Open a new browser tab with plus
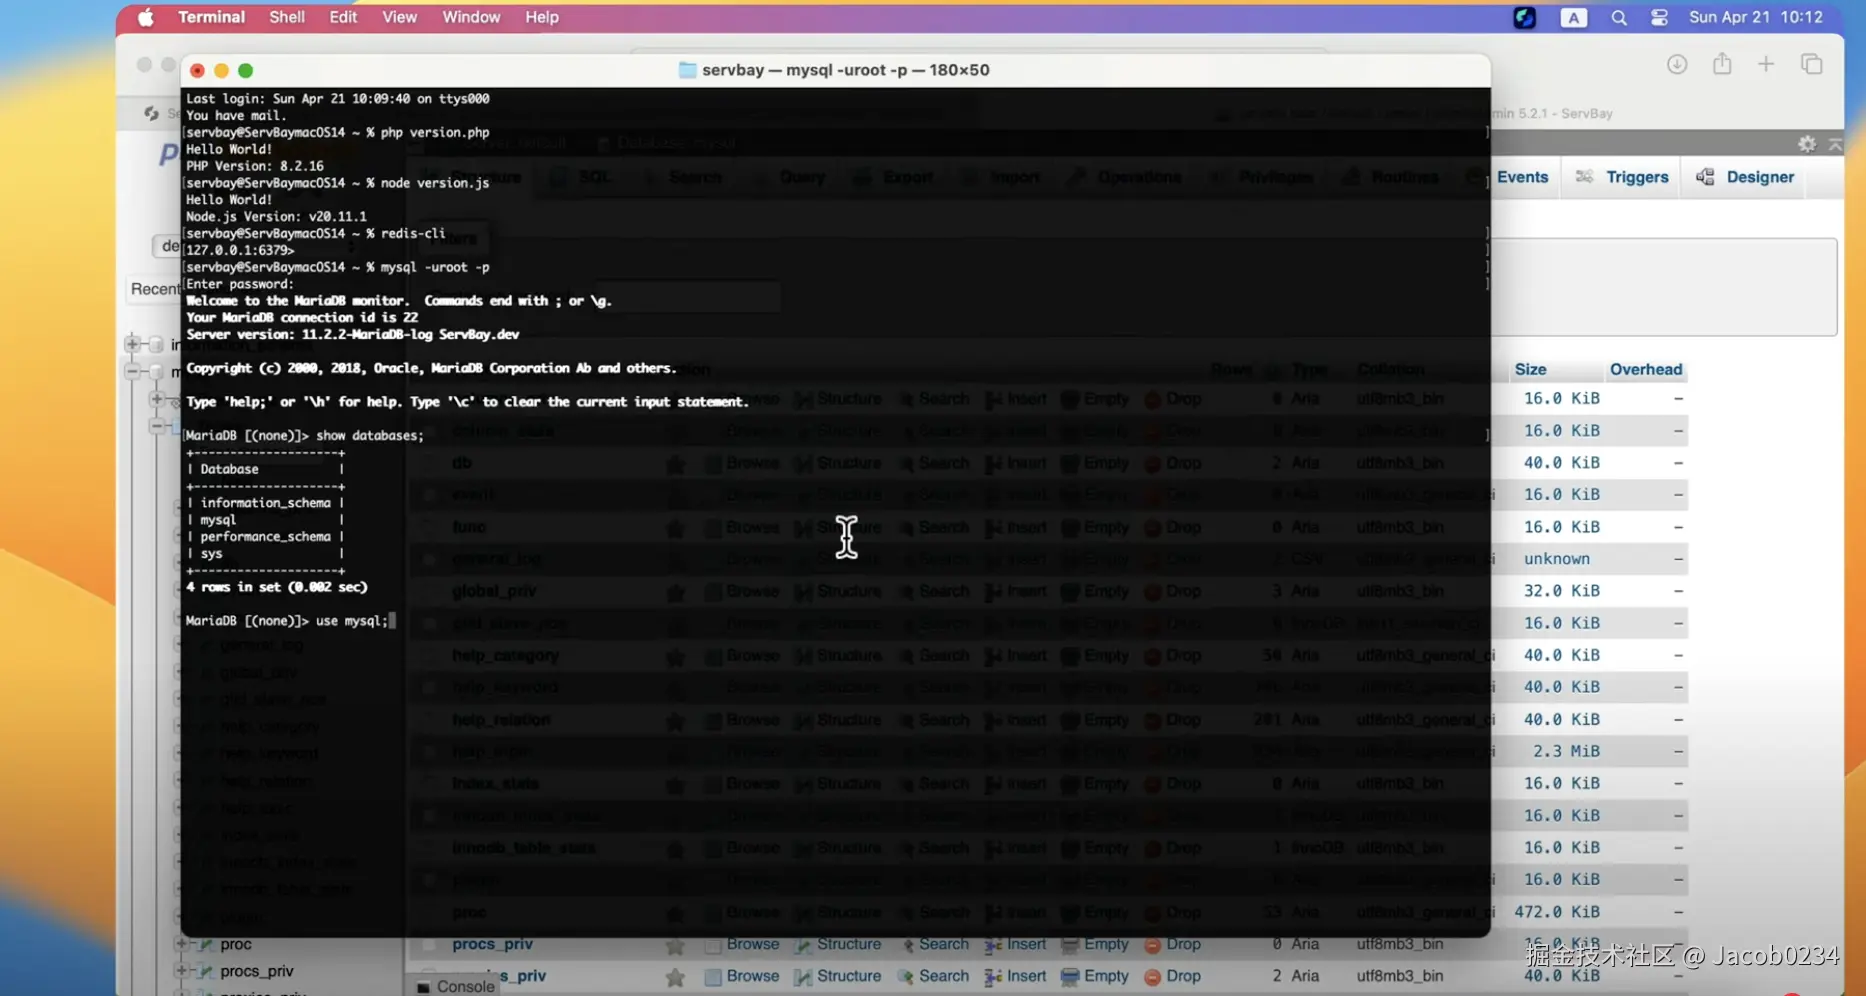 pos(1766,64)
